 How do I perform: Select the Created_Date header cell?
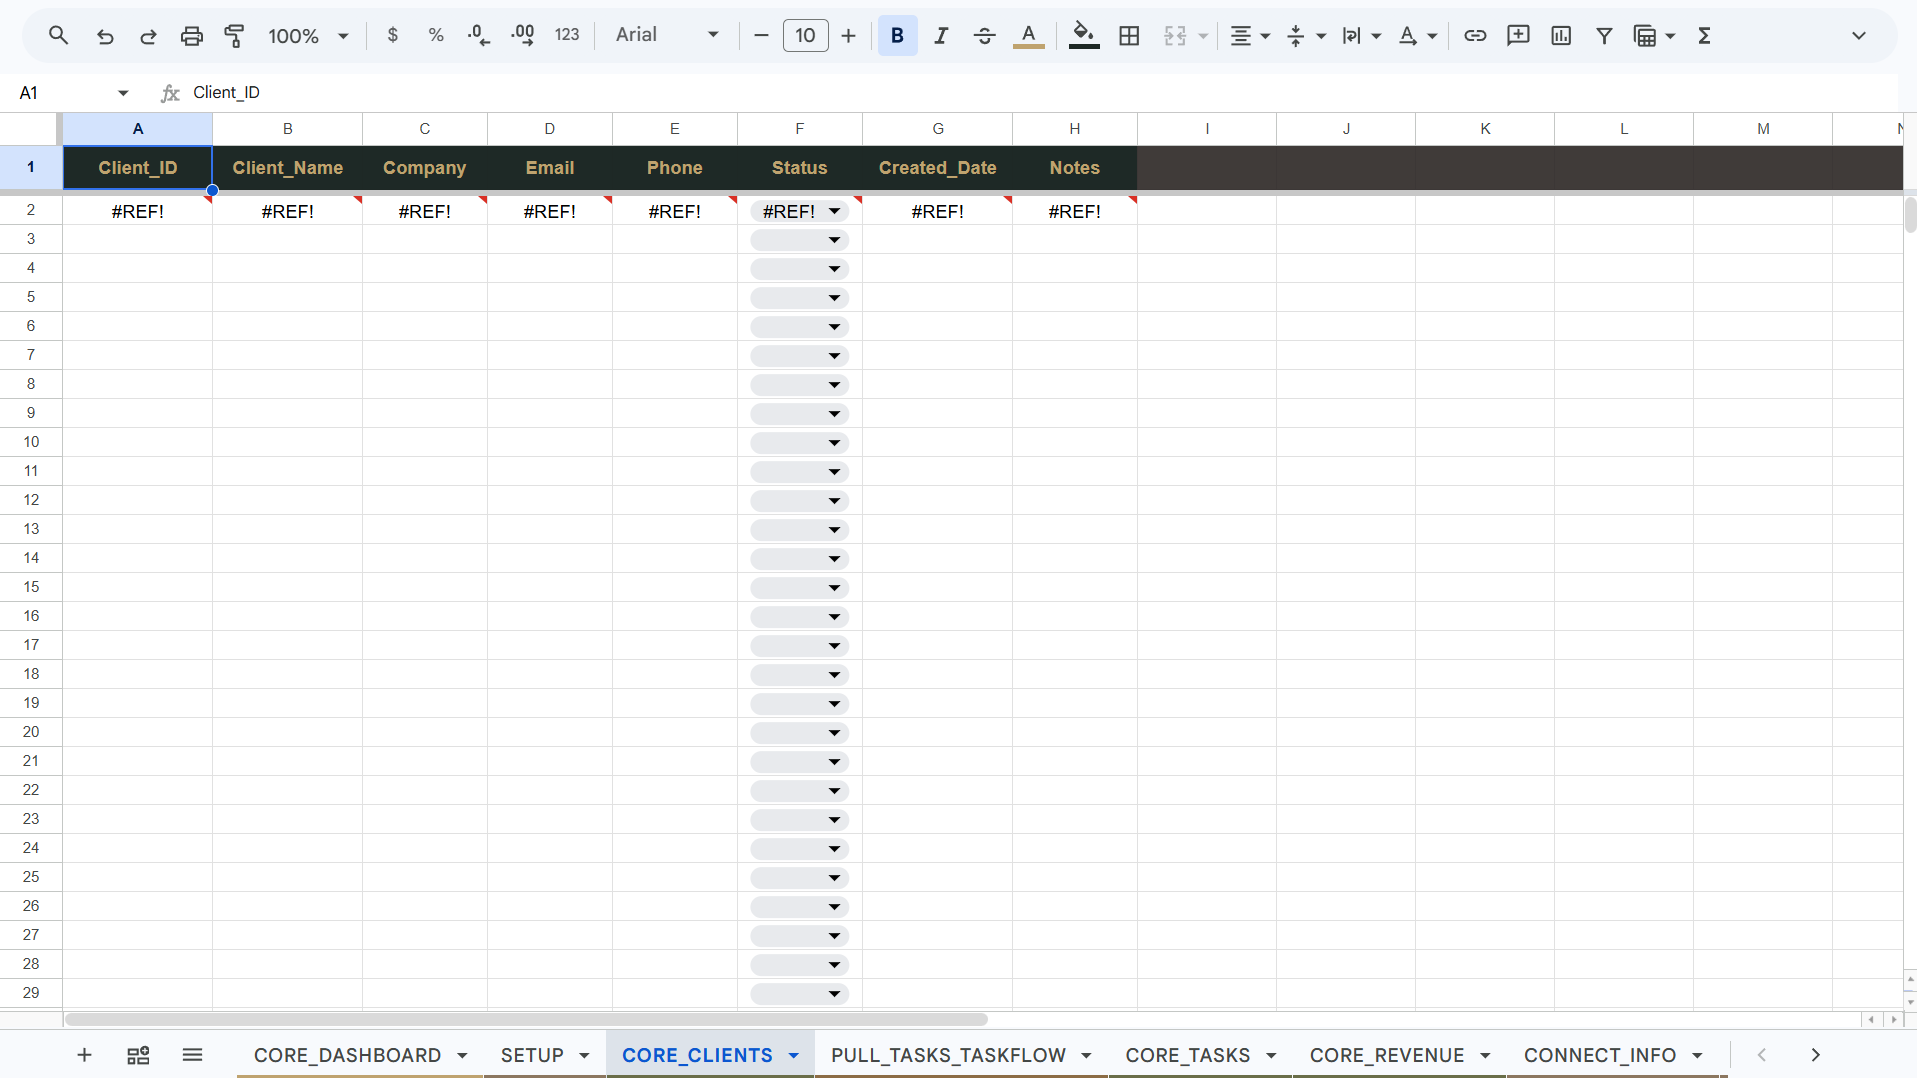(937, 168)
